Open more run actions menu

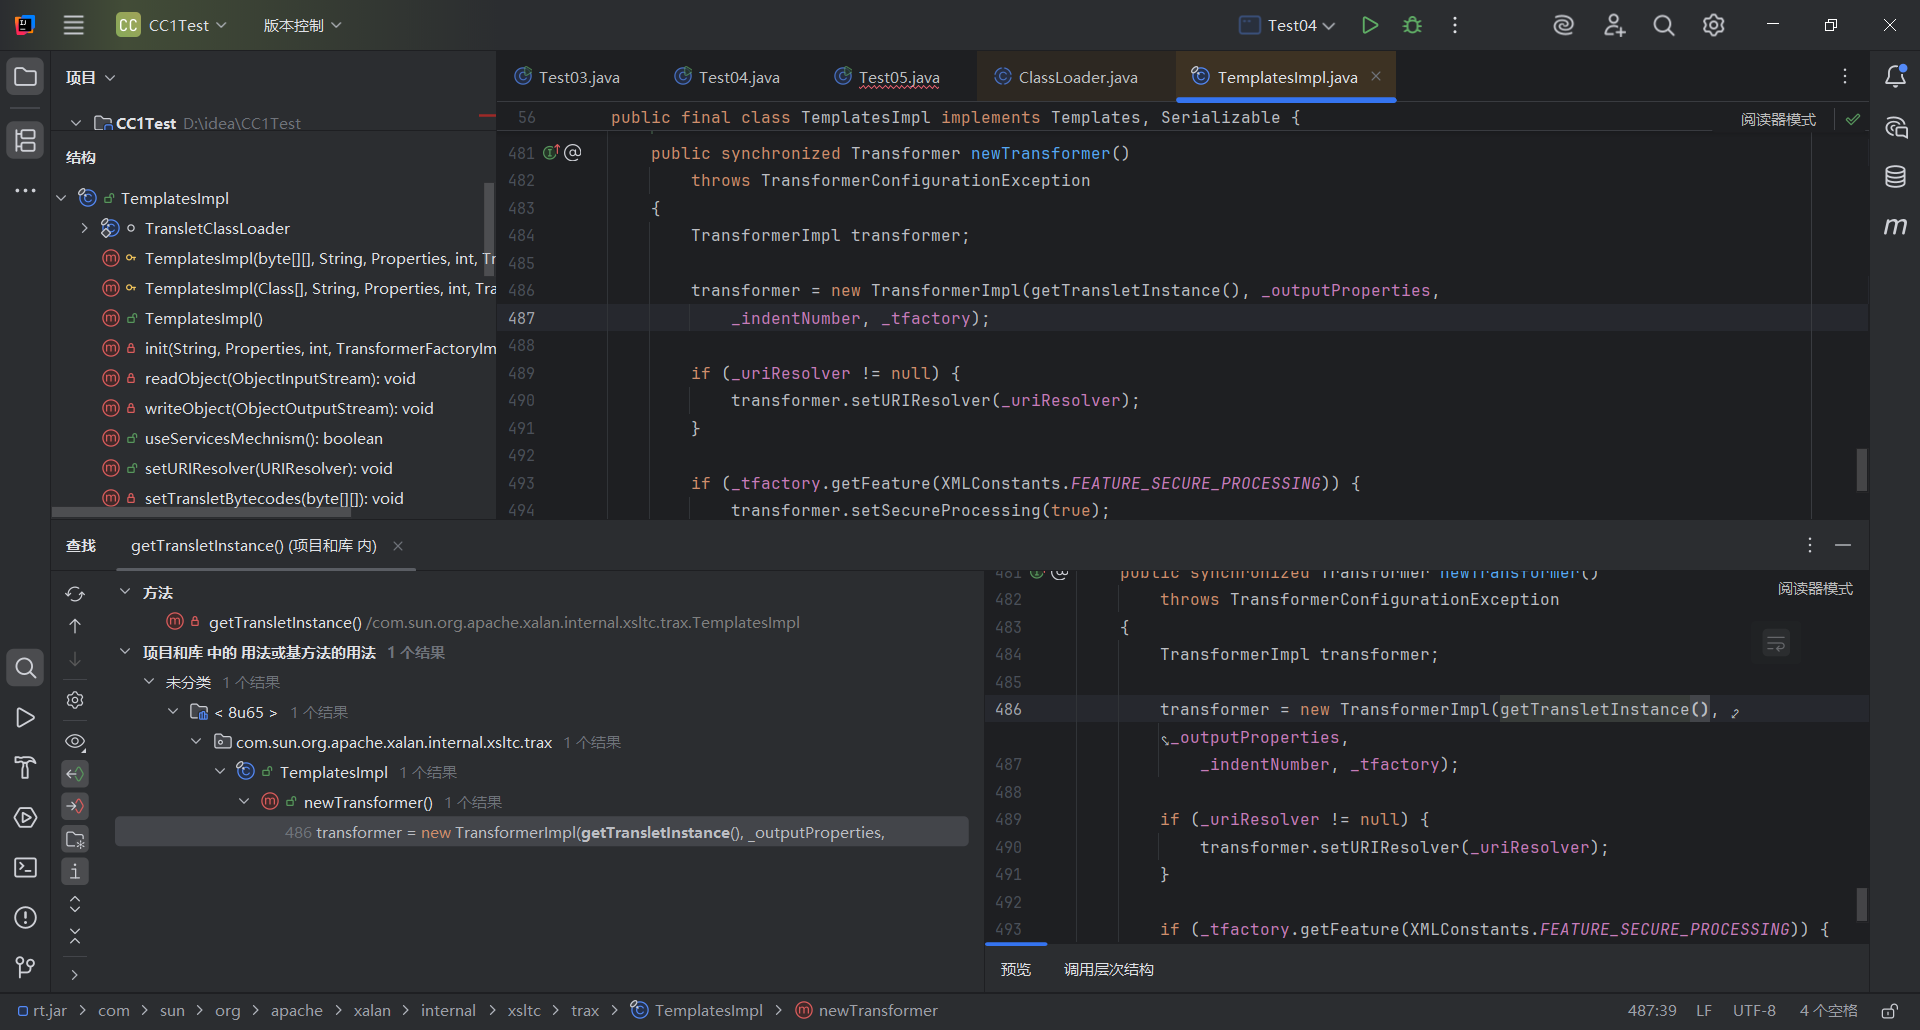coord(1455,25)
